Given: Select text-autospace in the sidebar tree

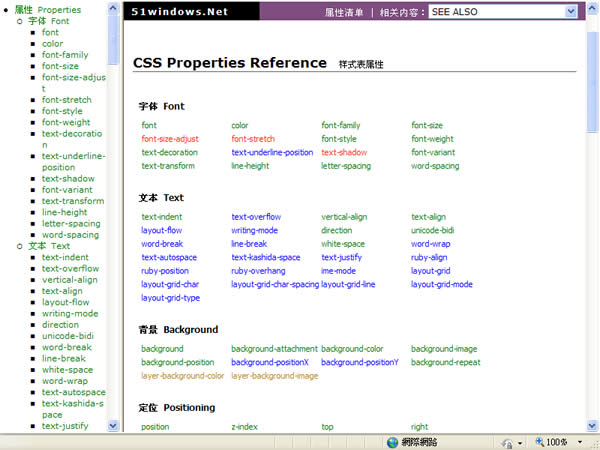Looking at the screenshot, I should [x=73, y=393].
